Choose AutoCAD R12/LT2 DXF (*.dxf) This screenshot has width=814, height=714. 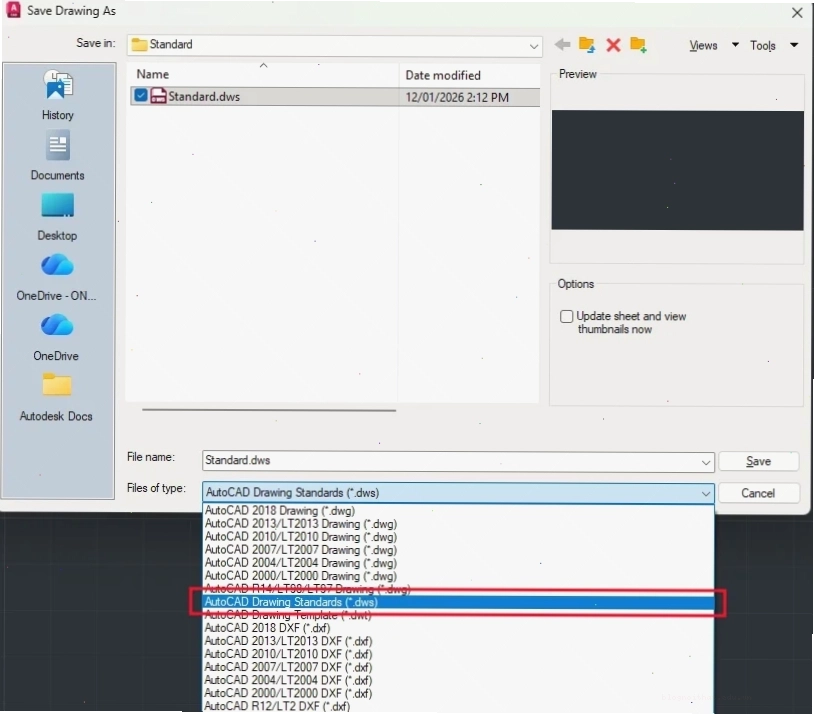458,706
